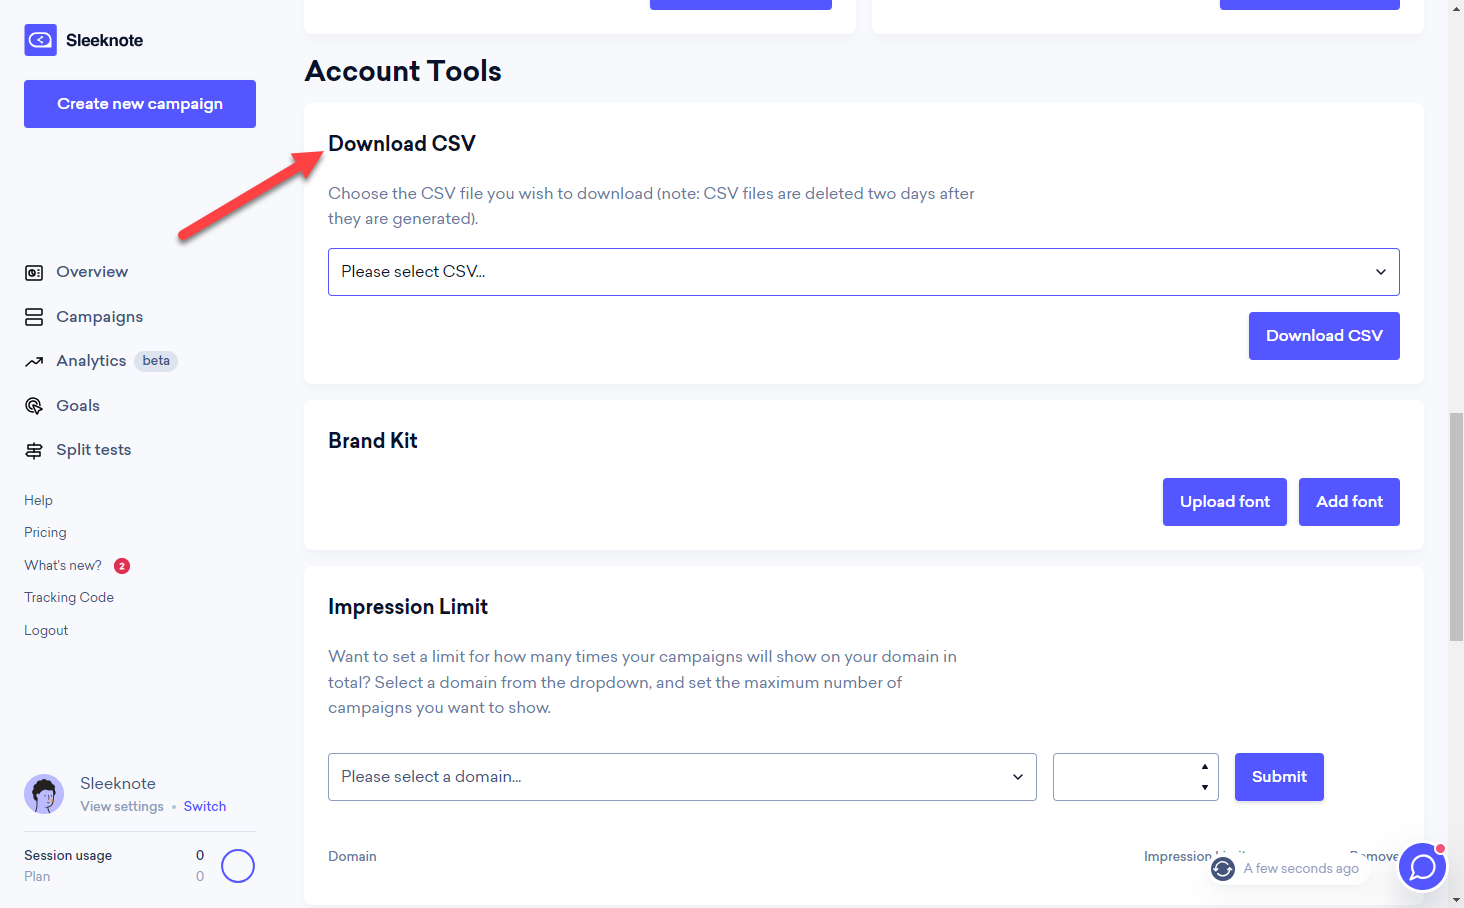1464x908 pixels.
Task: Open the Overview icon in sidebar
Action: click(x=34, y=272)
